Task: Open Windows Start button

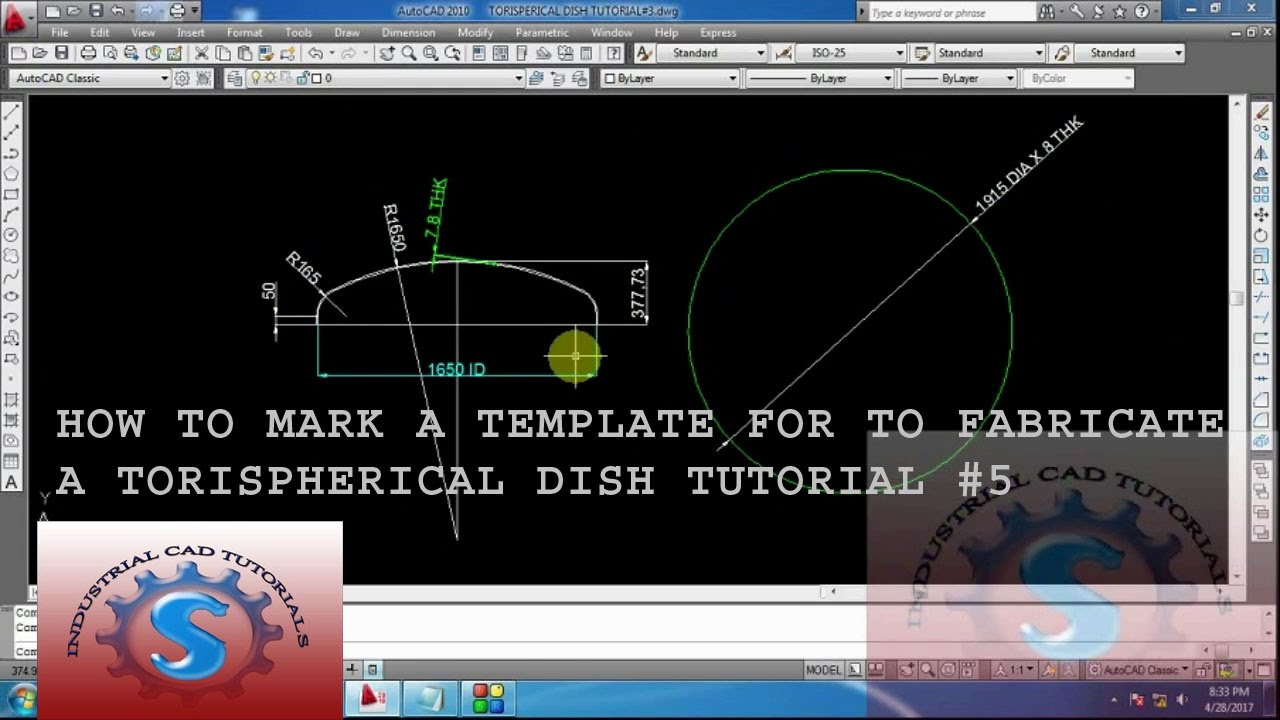Action: pyautogui.click(x=20, y=697)
